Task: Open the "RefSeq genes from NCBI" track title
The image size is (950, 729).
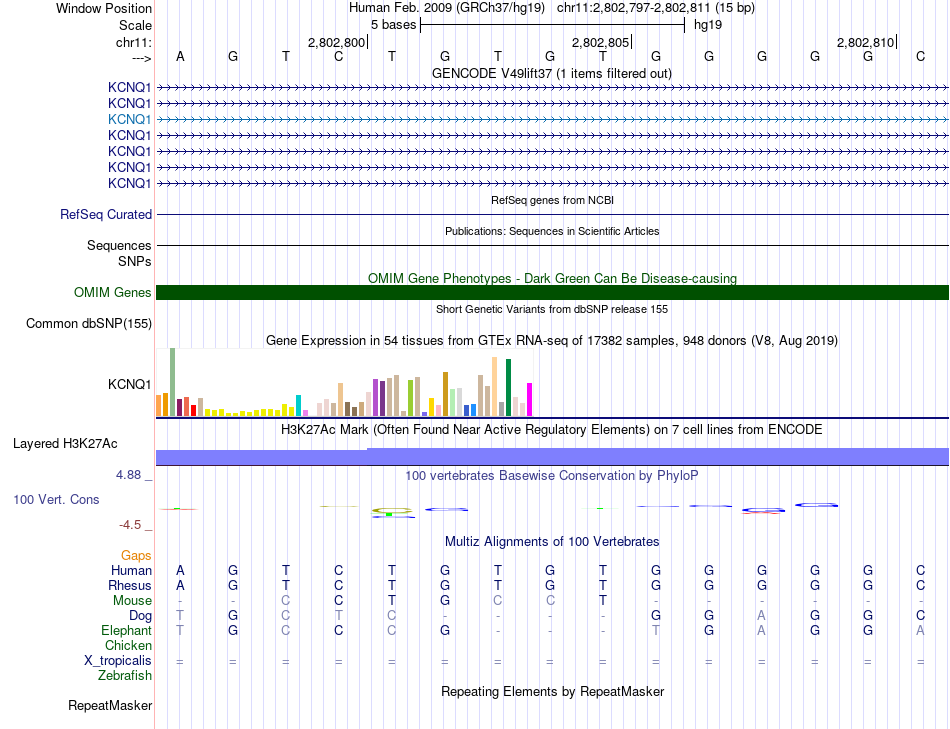Action: pos(552,200)
